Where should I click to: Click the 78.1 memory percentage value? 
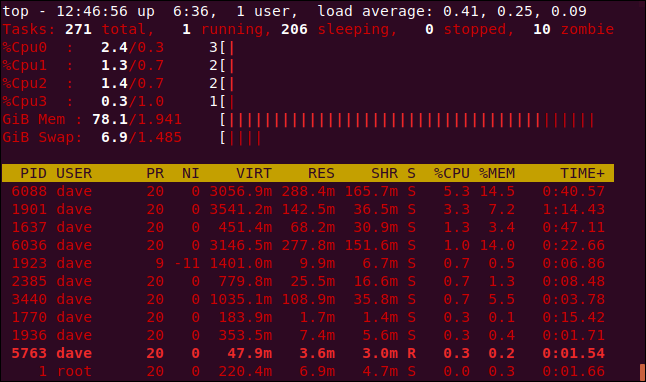[110, 120]
